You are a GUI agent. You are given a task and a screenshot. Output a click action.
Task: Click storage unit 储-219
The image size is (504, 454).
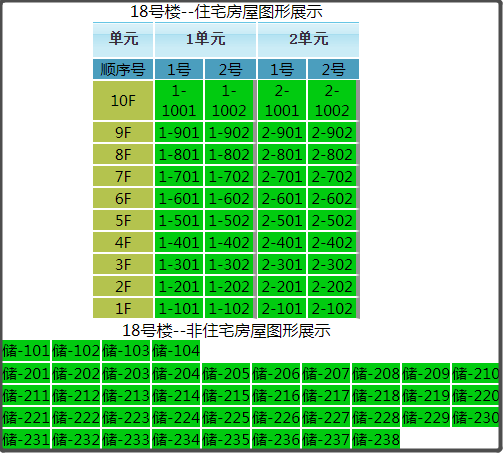[x=426, y=395]
